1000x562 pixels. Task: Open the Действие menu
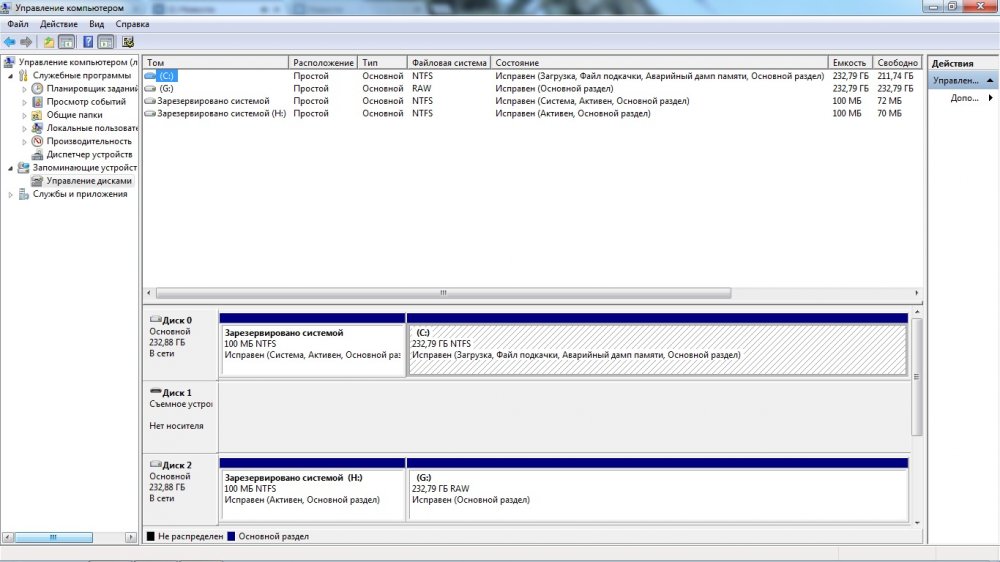click(59, 23)
